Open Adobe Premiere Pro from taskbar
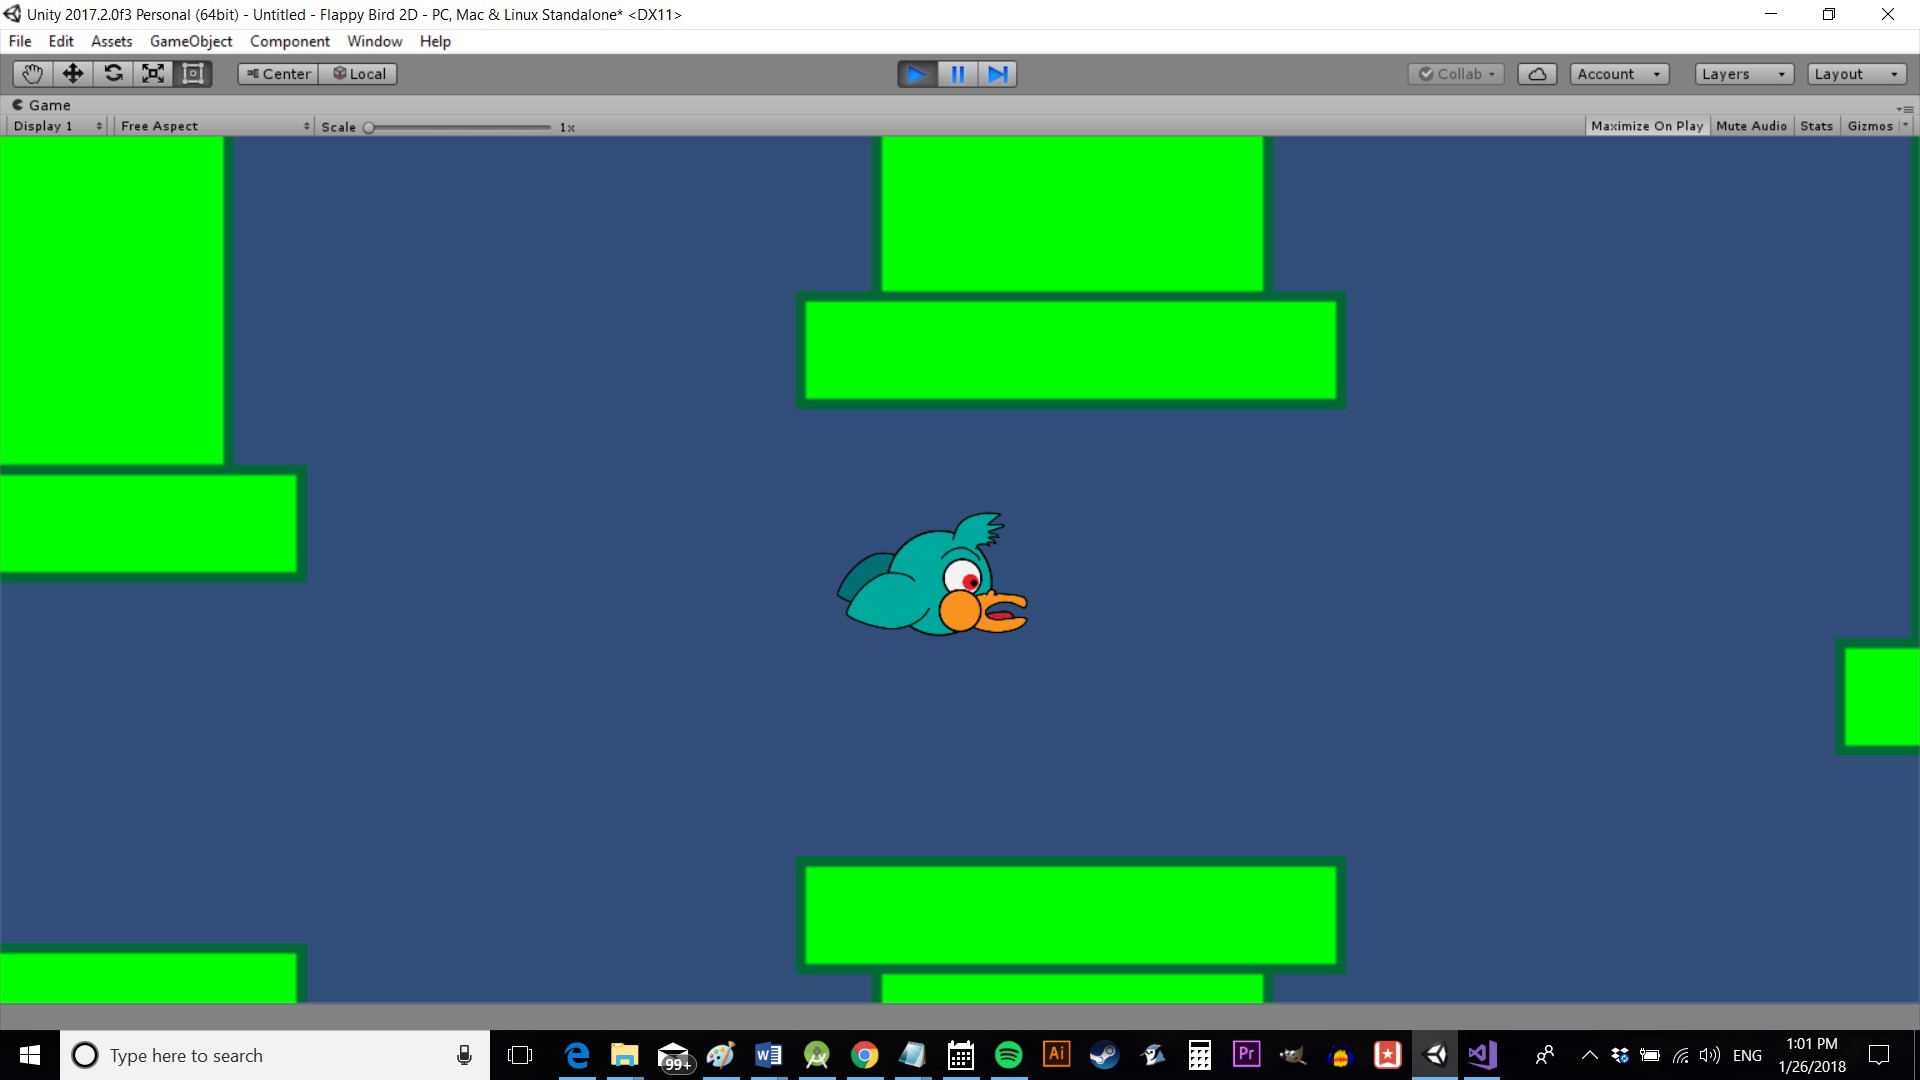Screen dimensions: 1920x1080 tap(1247, 1055)
